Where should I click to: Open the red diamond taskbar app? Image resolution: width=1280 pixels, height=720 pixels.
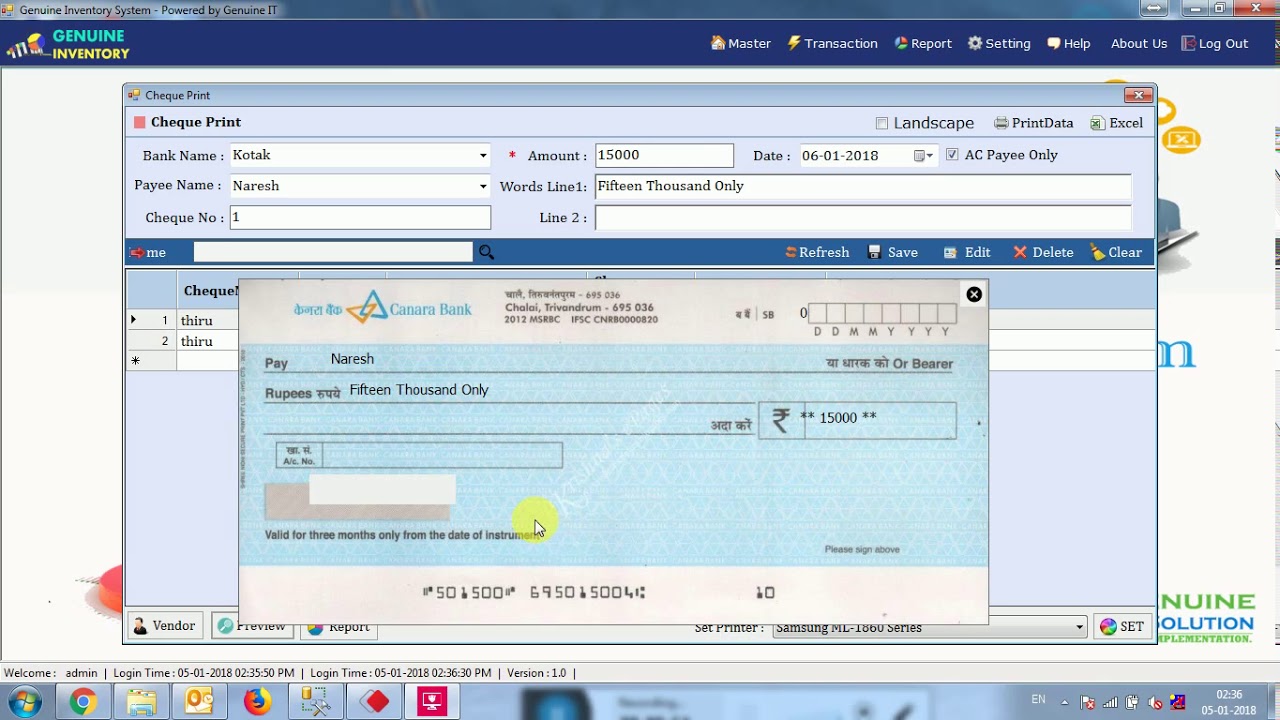click(376, 702)
